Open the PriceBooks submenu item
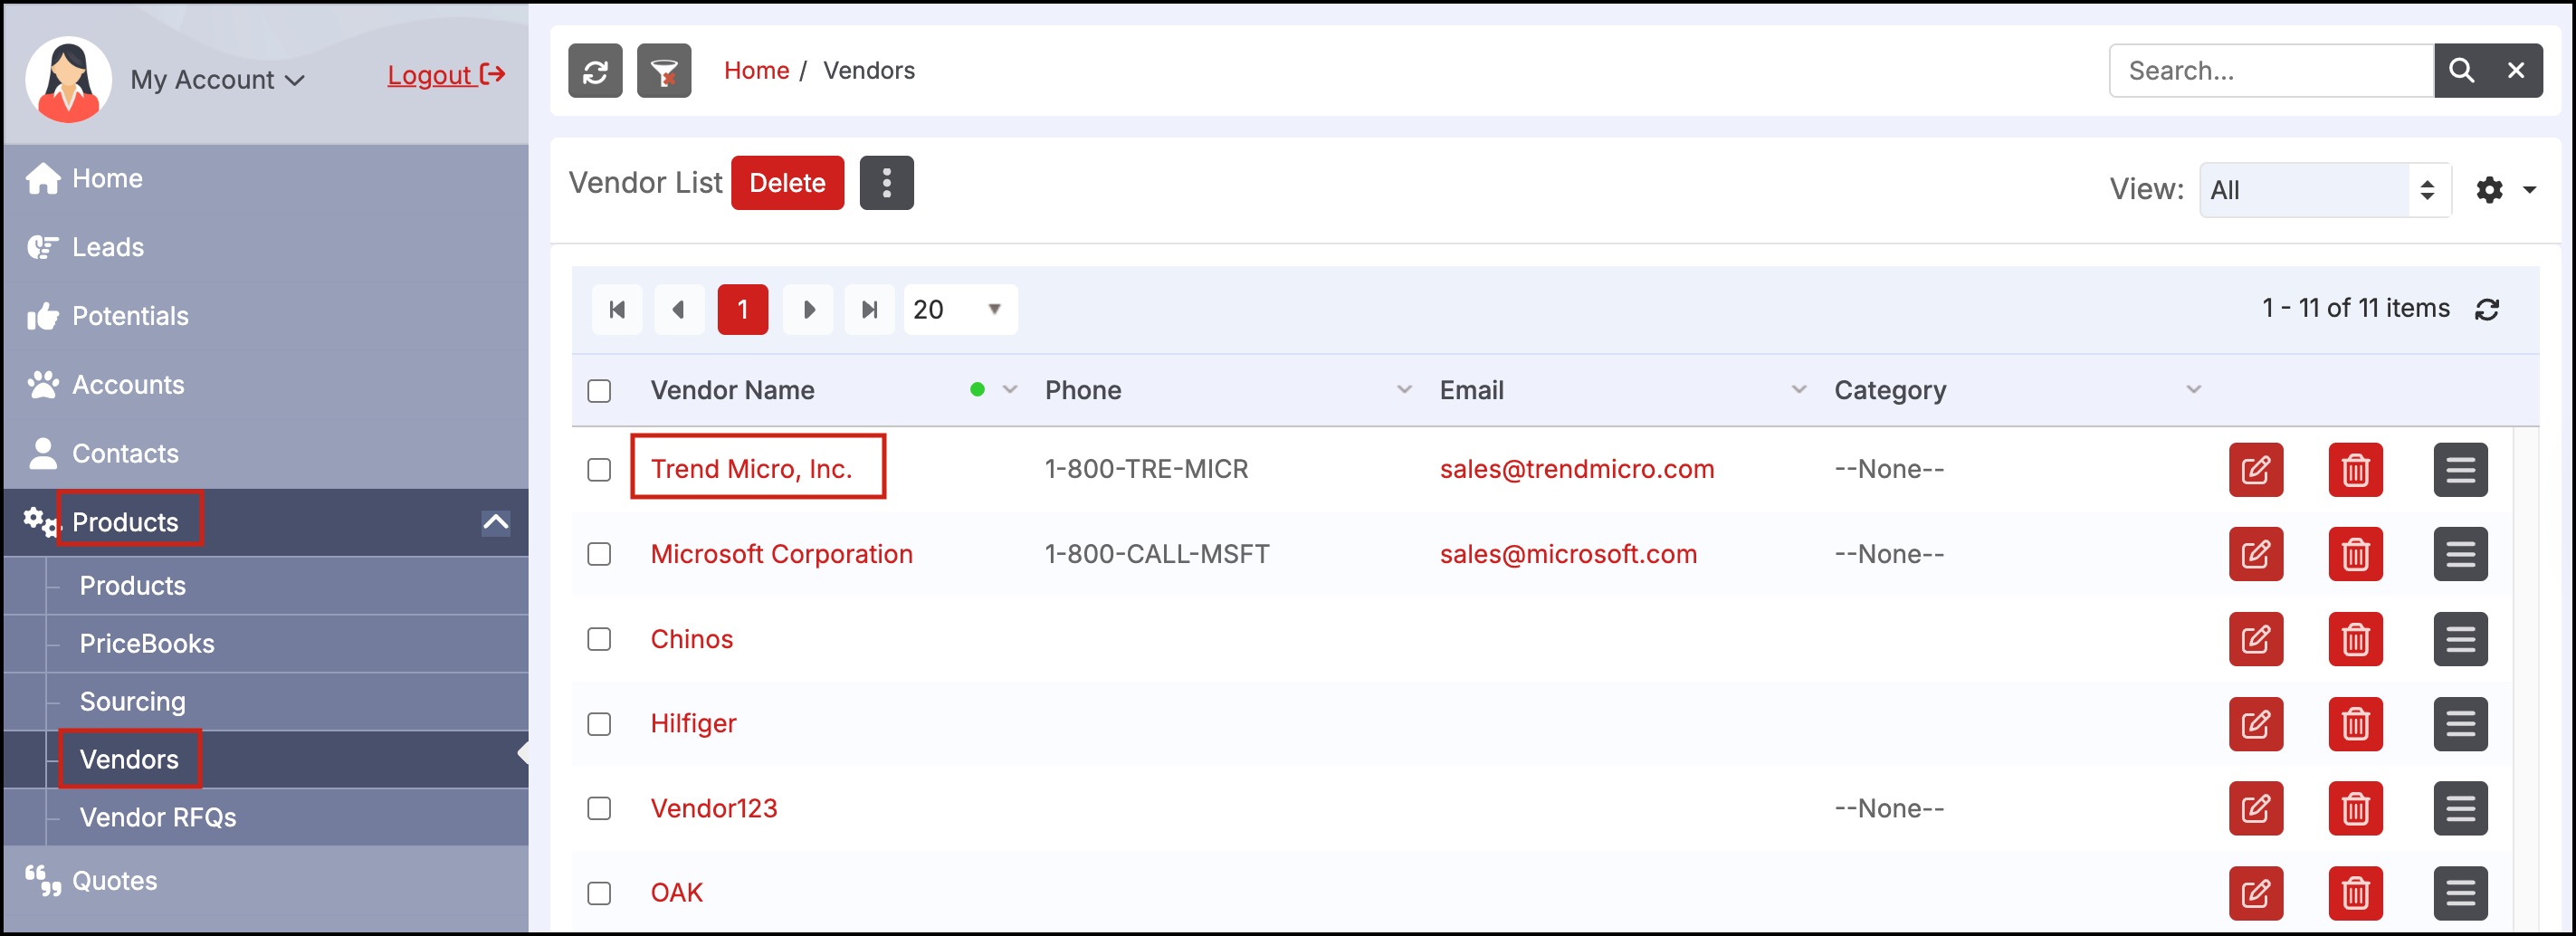The height and width of the screenshot is (936, 2576). [x=266, y=644]
